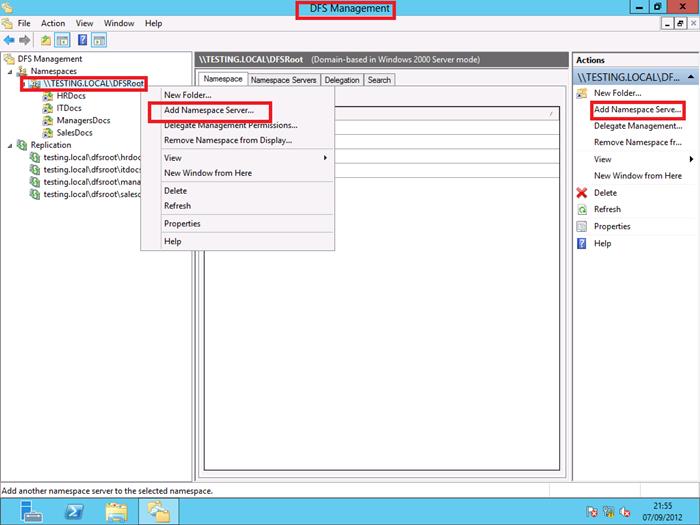This screenshot has width=700, height=525.
Task: Select the SalesDocs folder
Action: [x=74, y=133]
